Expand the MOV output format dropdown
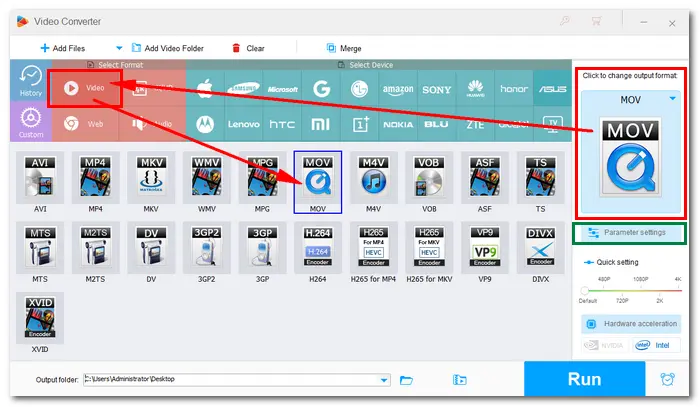 672,99
